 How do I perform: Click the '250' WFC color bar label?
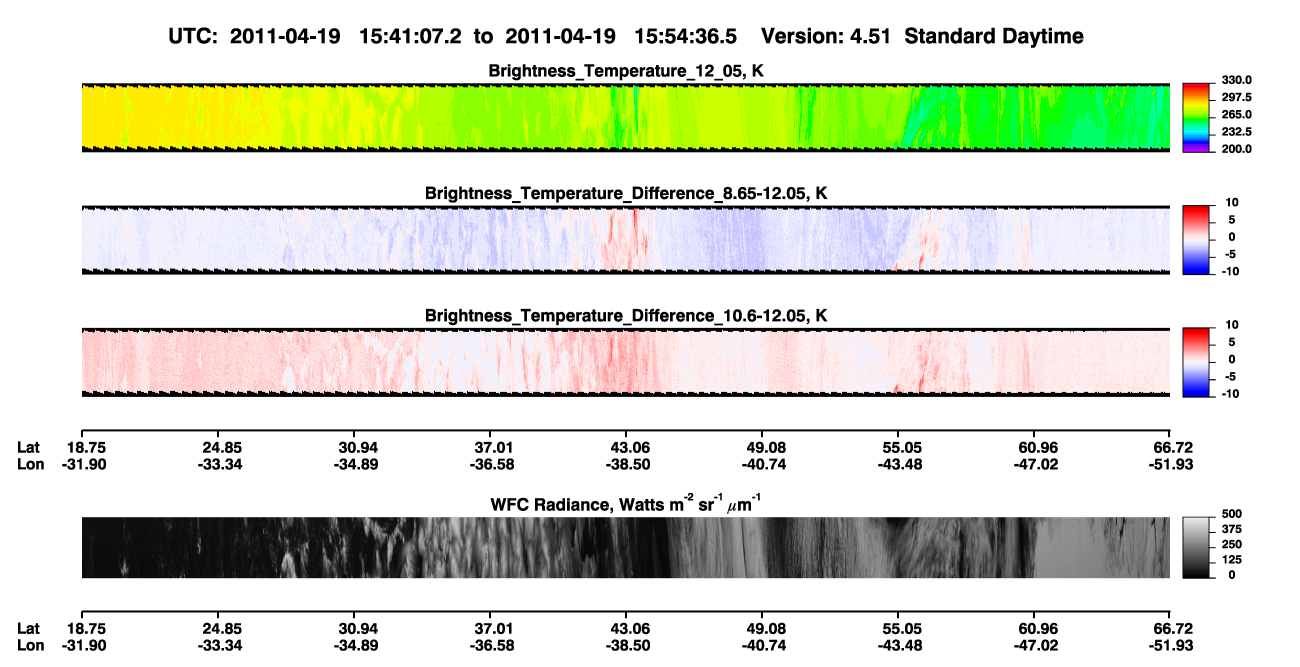click(x=1234, y=545)
